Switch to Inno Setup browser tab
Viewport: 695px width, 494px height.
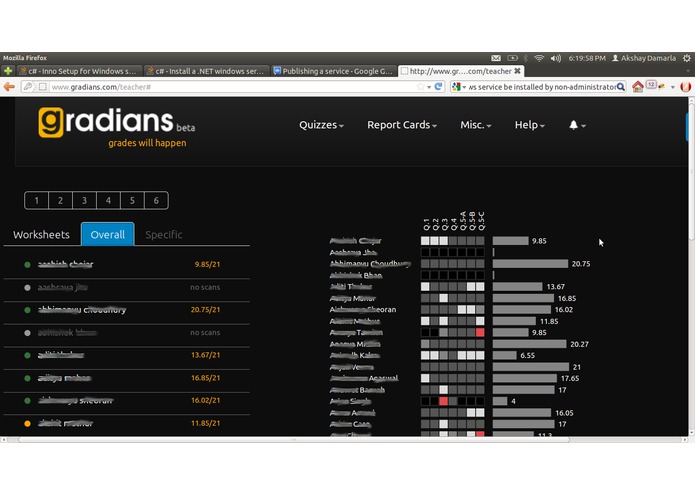[x=80, y=71]
